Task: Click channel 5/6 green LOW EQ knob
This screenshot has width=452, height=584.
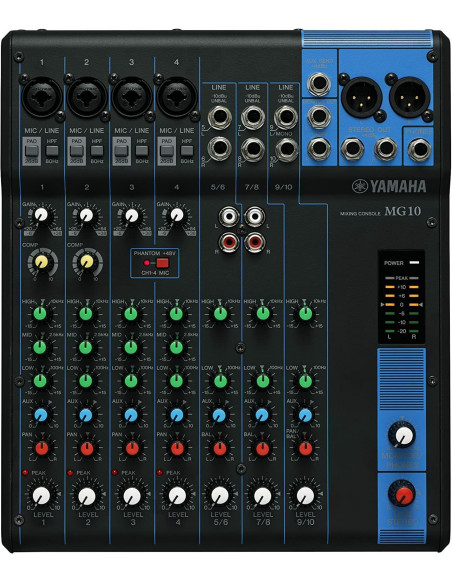Action: [220, 381]
